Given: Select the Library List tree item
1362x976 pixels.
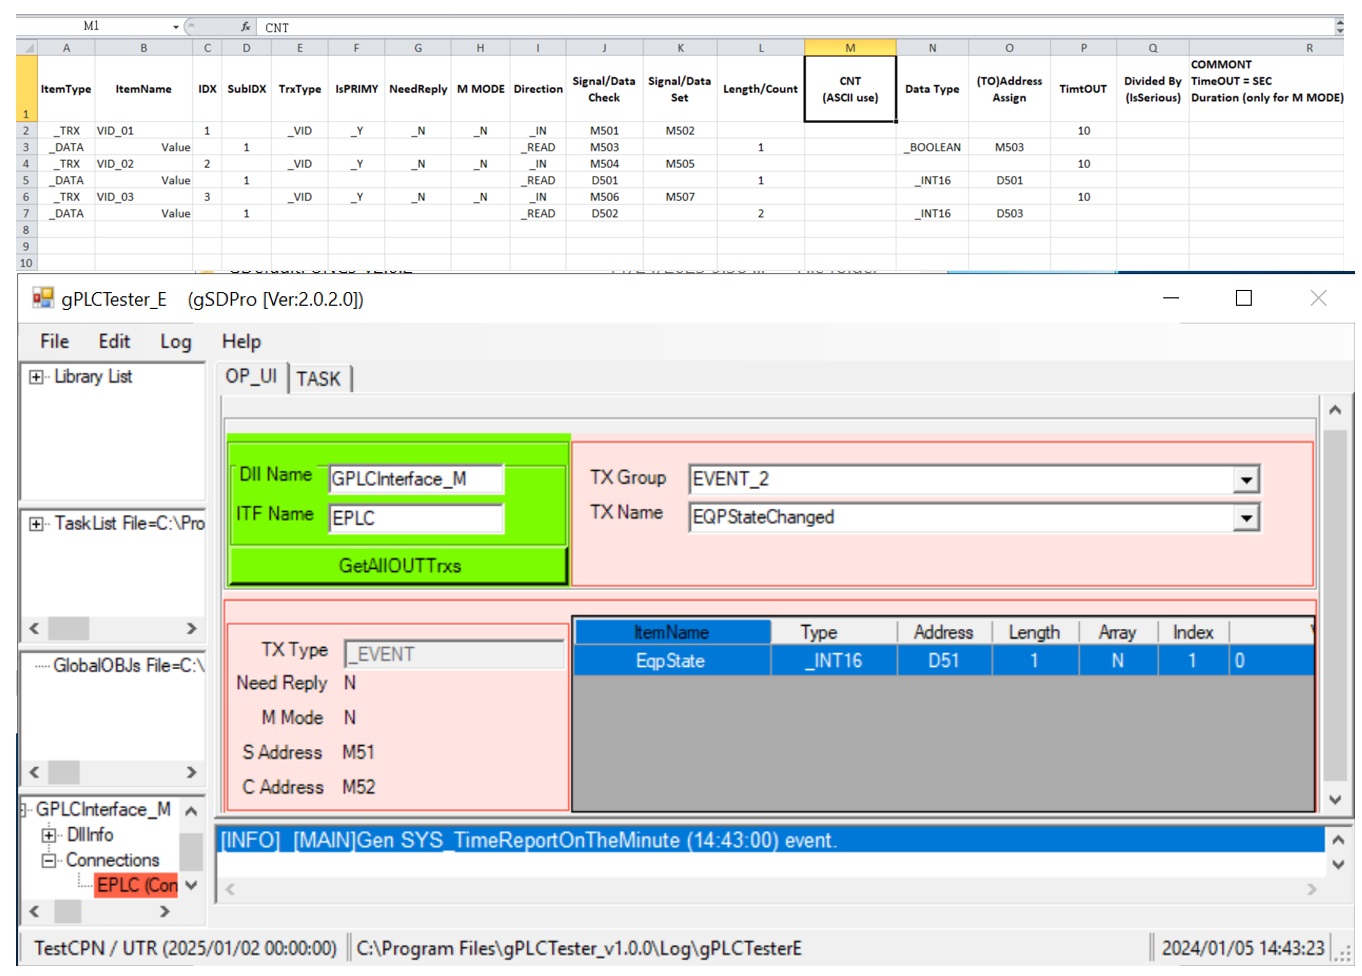Looking at the screenshot, I should 93,377.
